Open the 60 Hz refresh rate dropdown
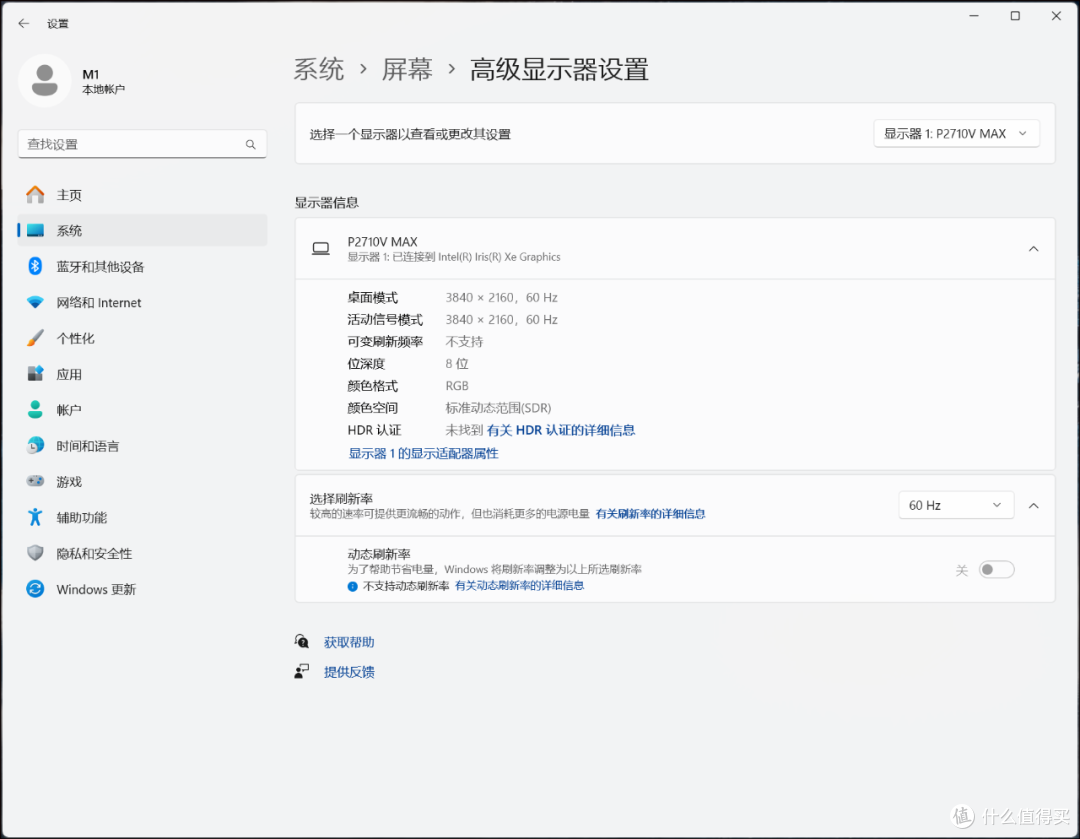This screenshot has height=839, width=1080. pos(956,506)
